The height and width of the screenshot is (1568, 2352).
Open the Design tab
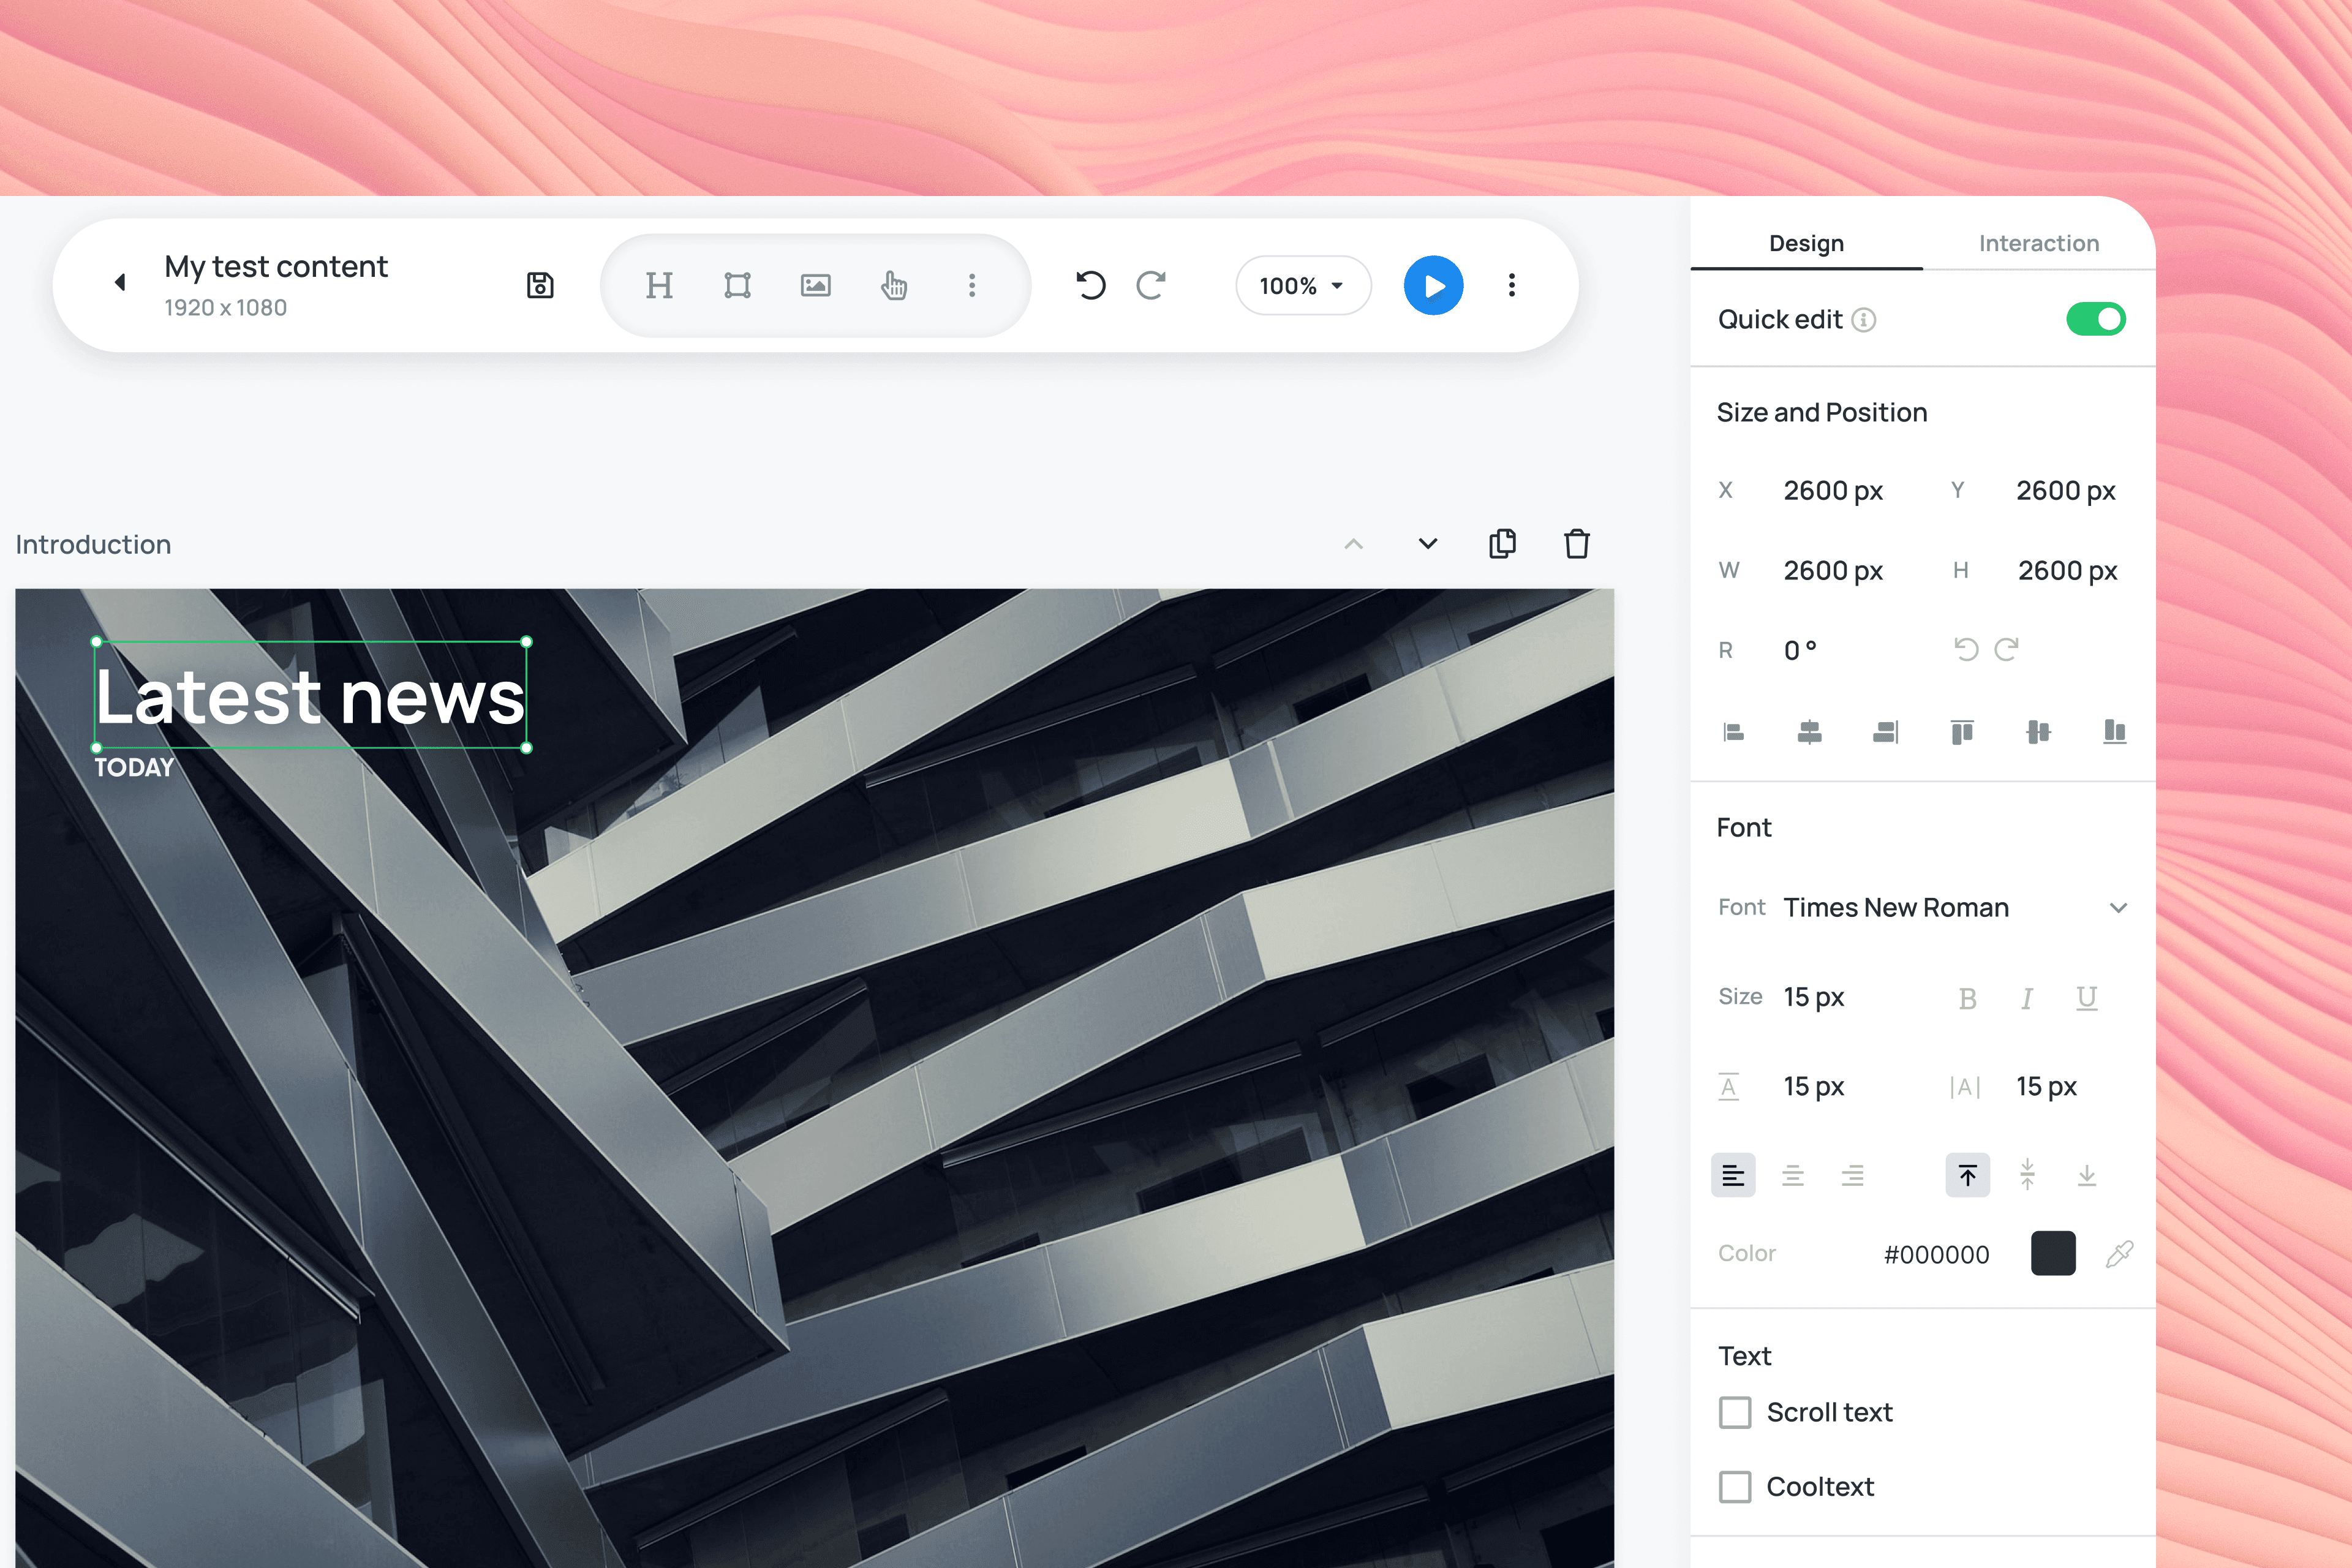coord(1806,243)
